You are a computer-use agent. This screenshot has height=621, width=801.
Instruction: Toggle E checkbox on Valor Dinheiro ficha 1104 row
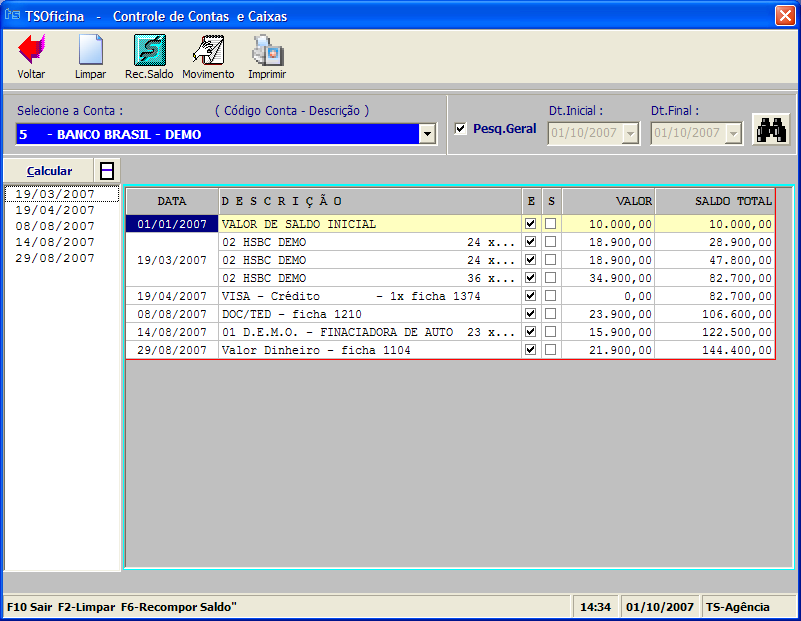coord(530,350)
